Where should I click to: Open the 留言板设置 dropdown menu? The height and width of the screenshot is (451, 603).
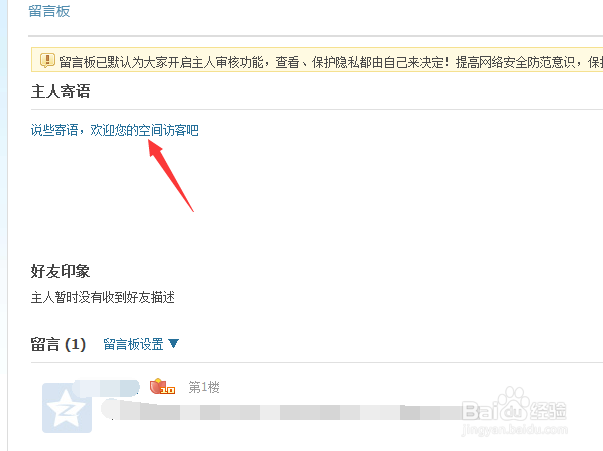141,344
